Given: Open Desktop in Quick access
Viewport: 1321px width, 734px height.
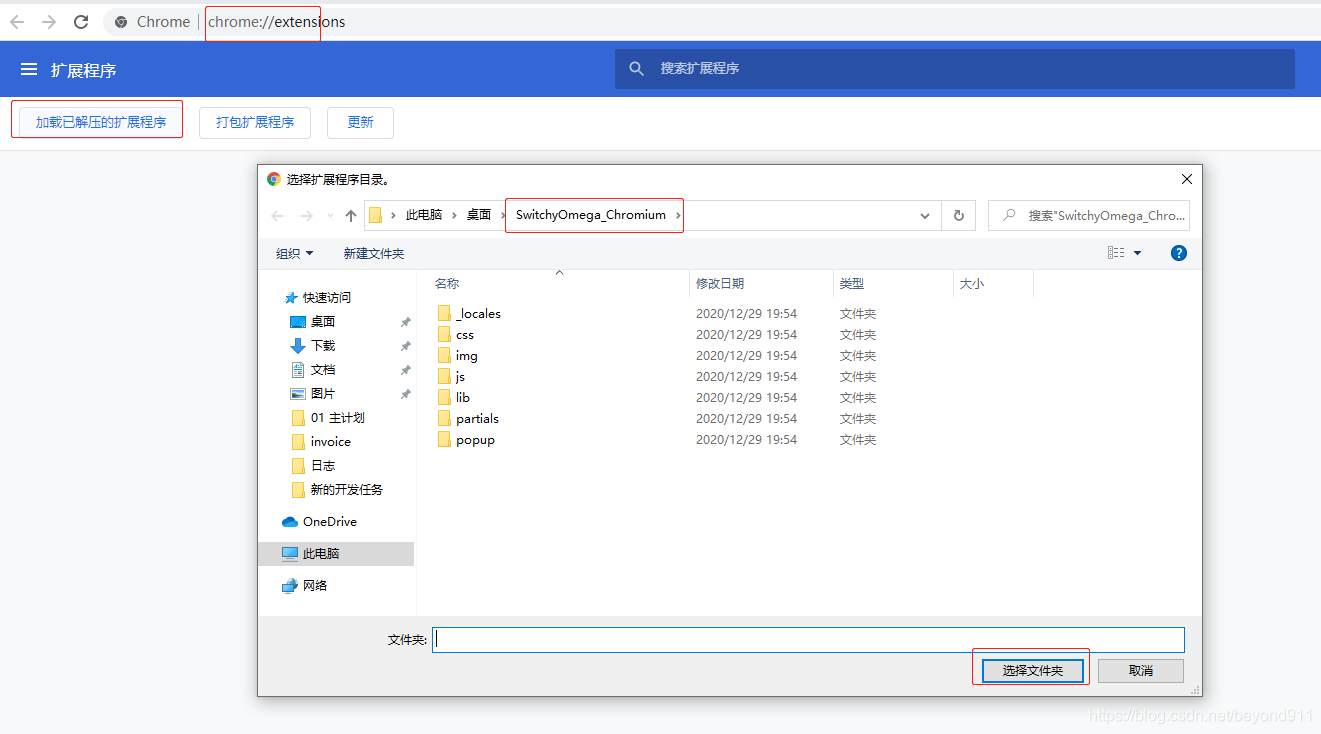Looking at the screenshot, I should [x=313, y=322].
